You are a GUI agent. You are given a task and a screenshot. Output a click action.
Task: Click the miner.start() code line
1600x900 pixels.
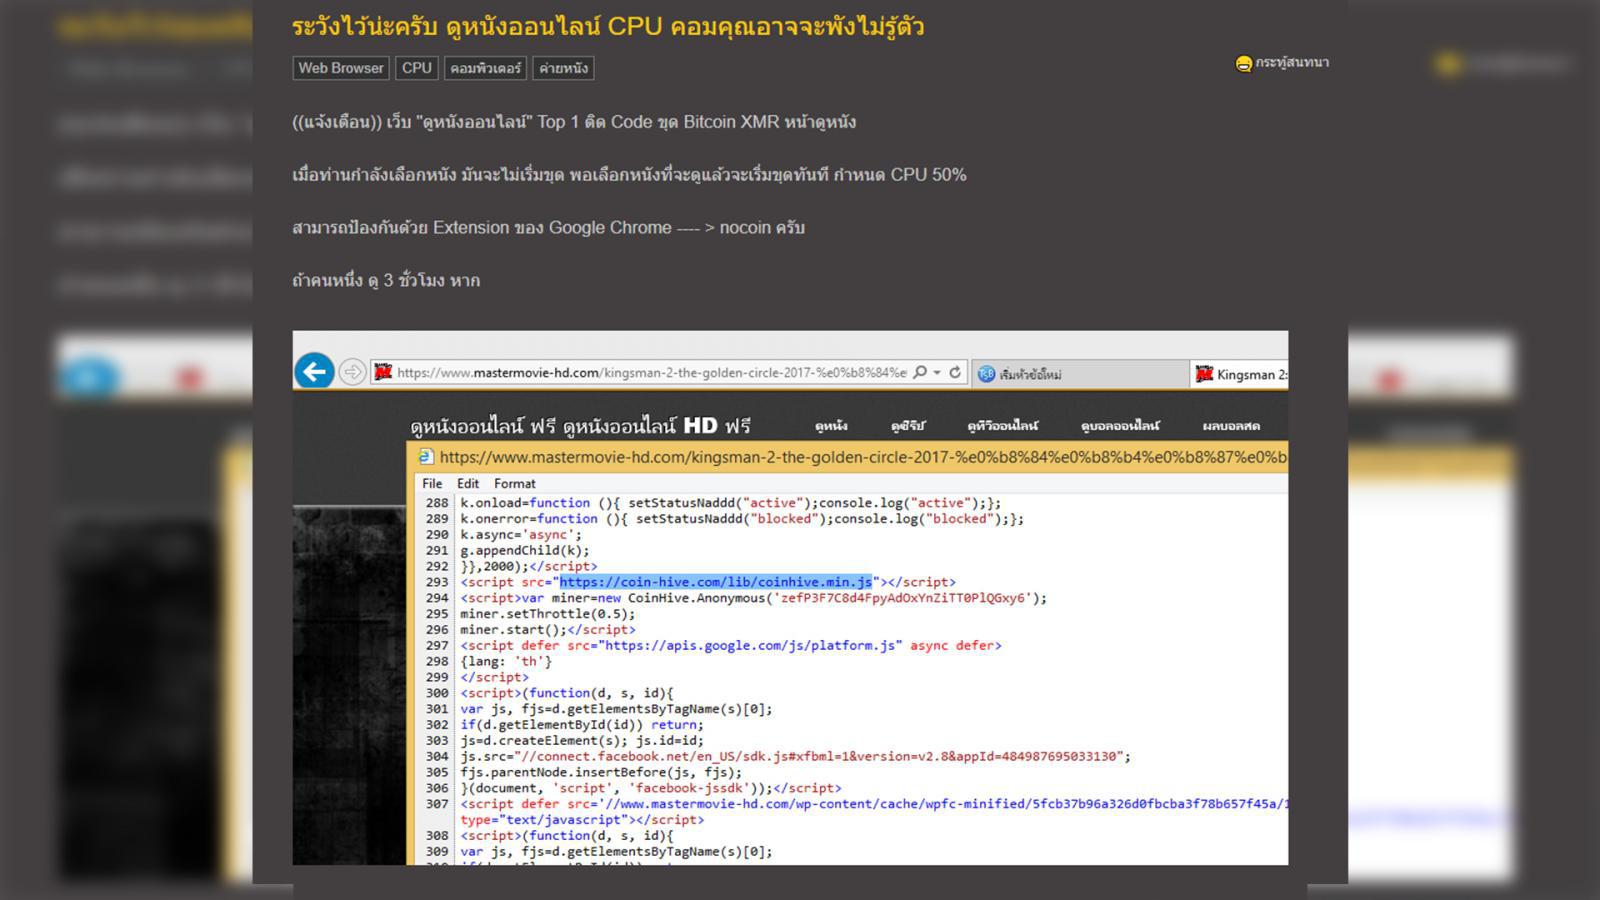pos(547,630)
